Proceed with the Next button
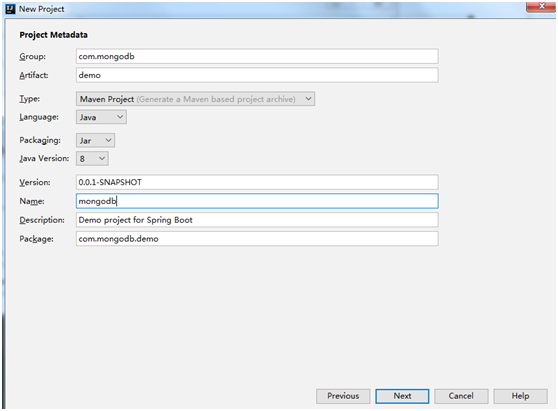Viewport: 558px width, 411px height. [402, 396]
